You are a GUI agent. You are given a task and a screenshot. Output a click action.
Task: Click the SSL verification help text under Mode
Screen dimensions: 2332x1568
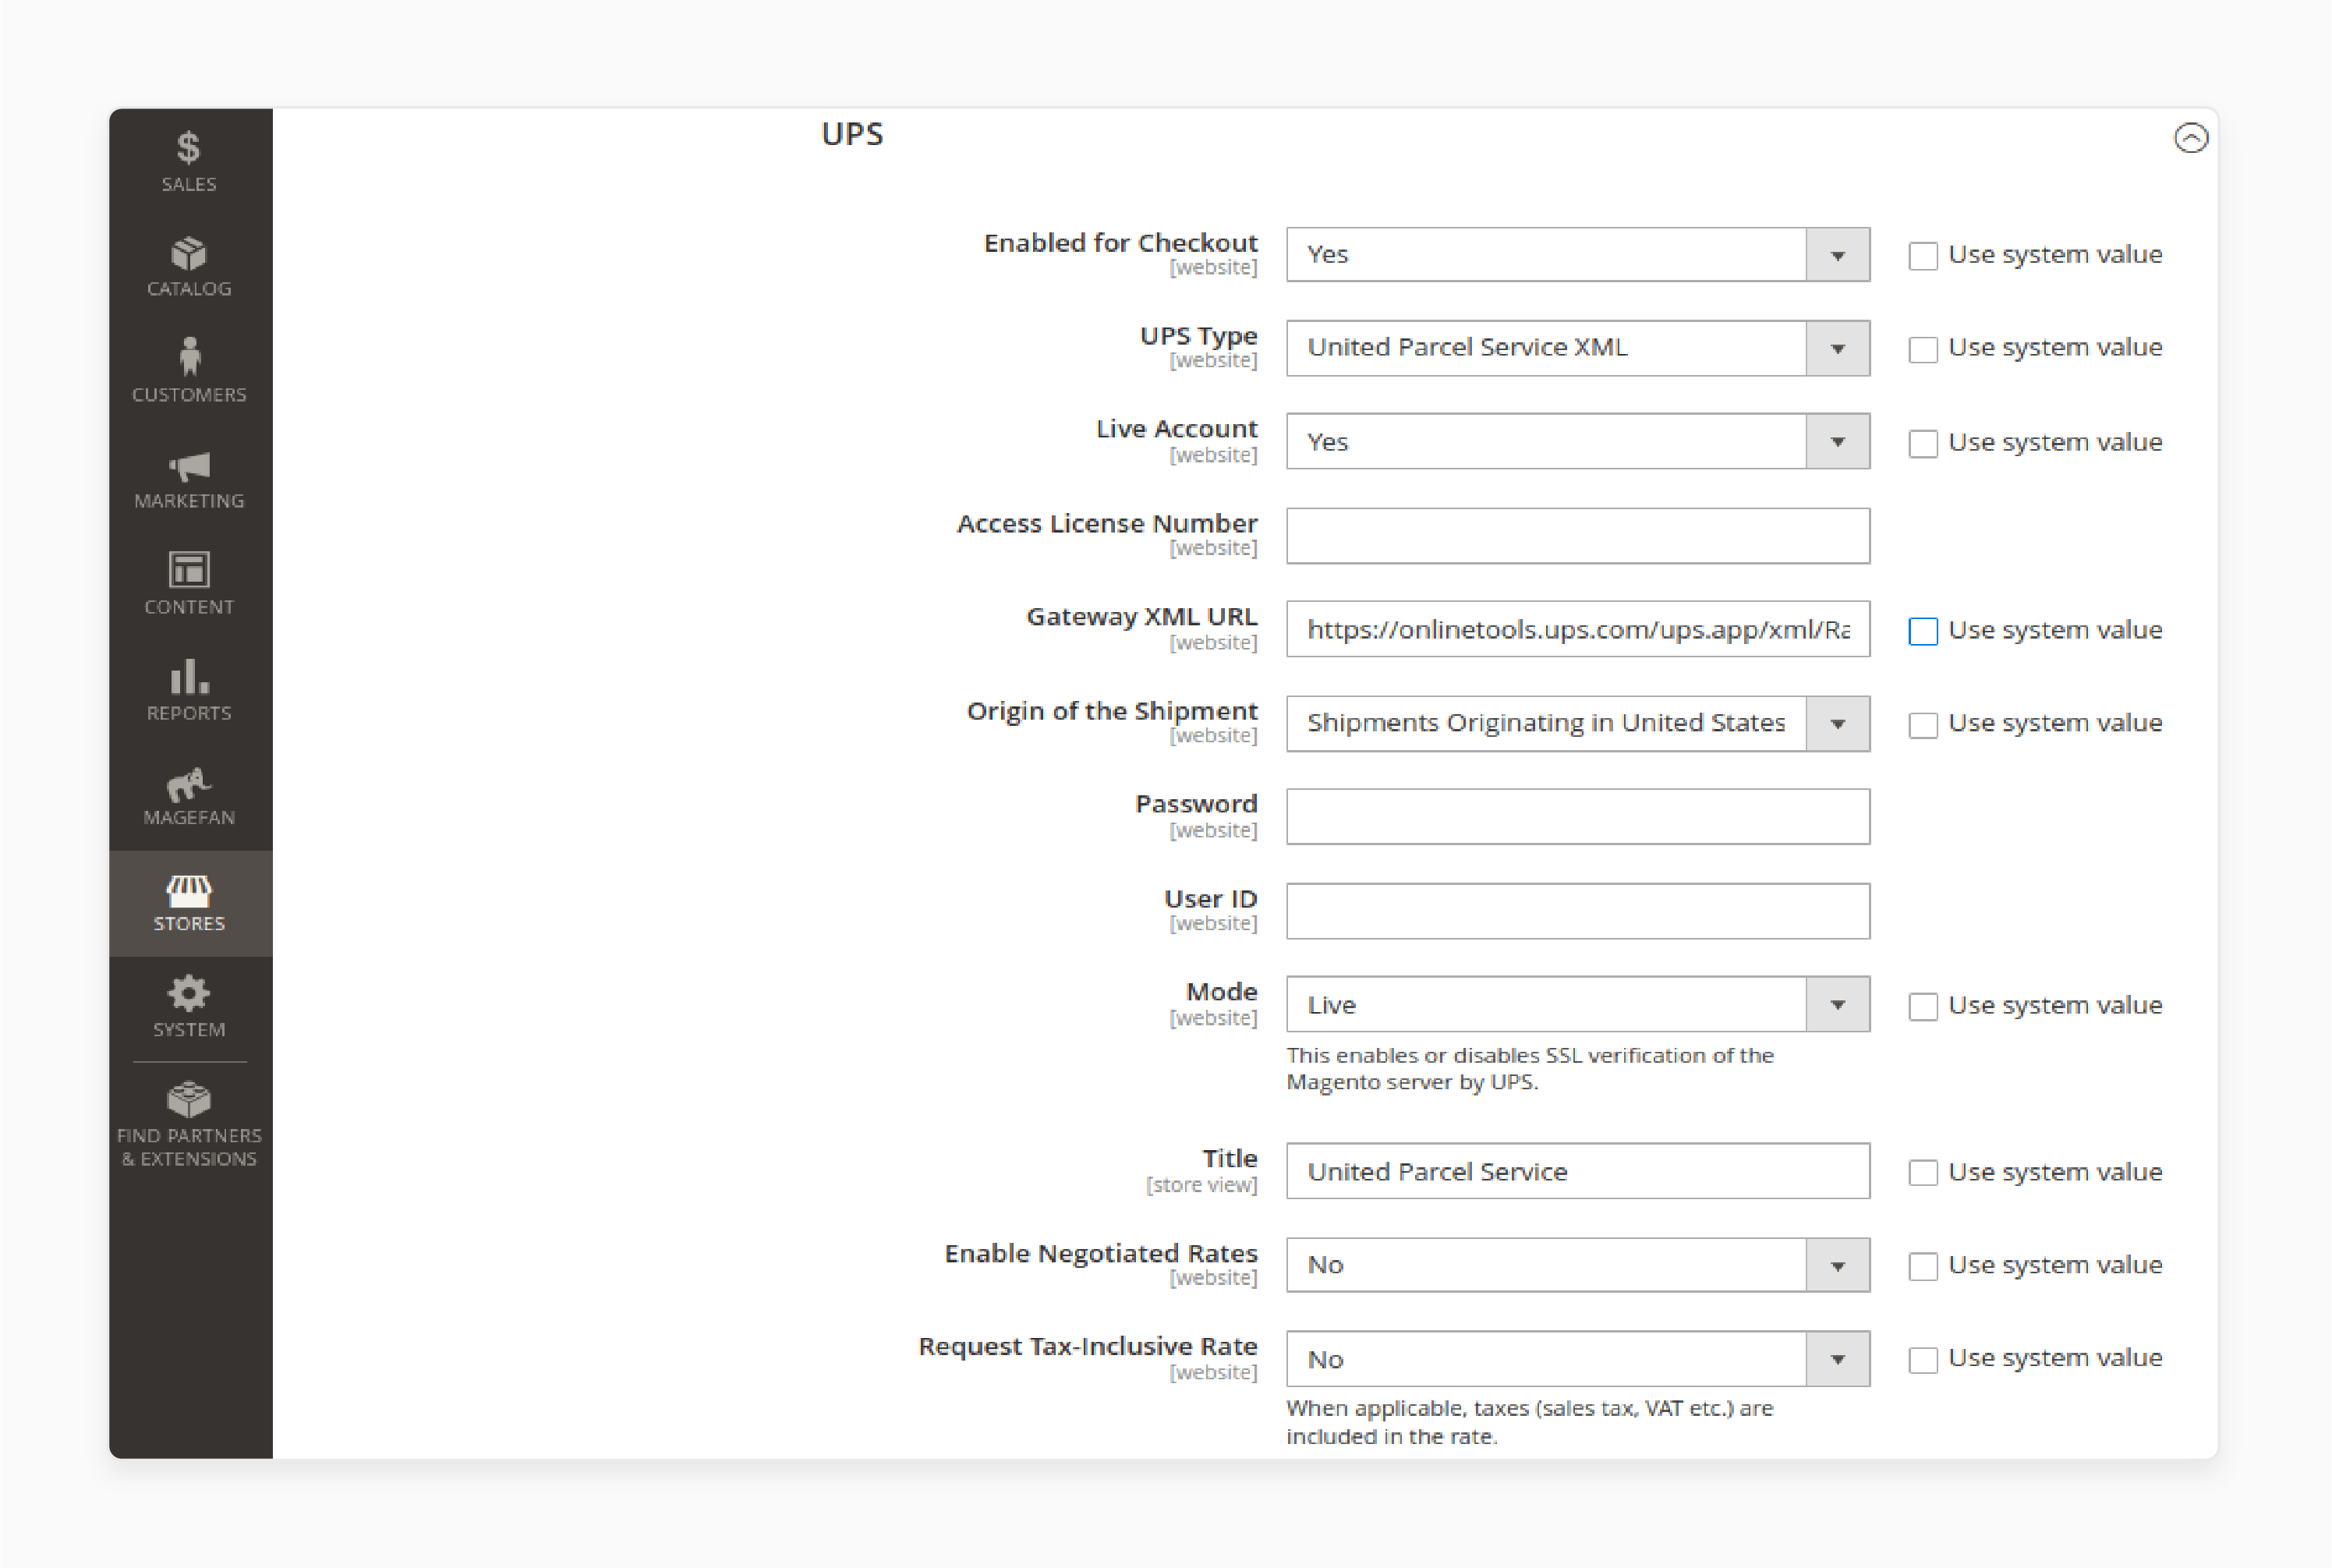(1530, 1068)
